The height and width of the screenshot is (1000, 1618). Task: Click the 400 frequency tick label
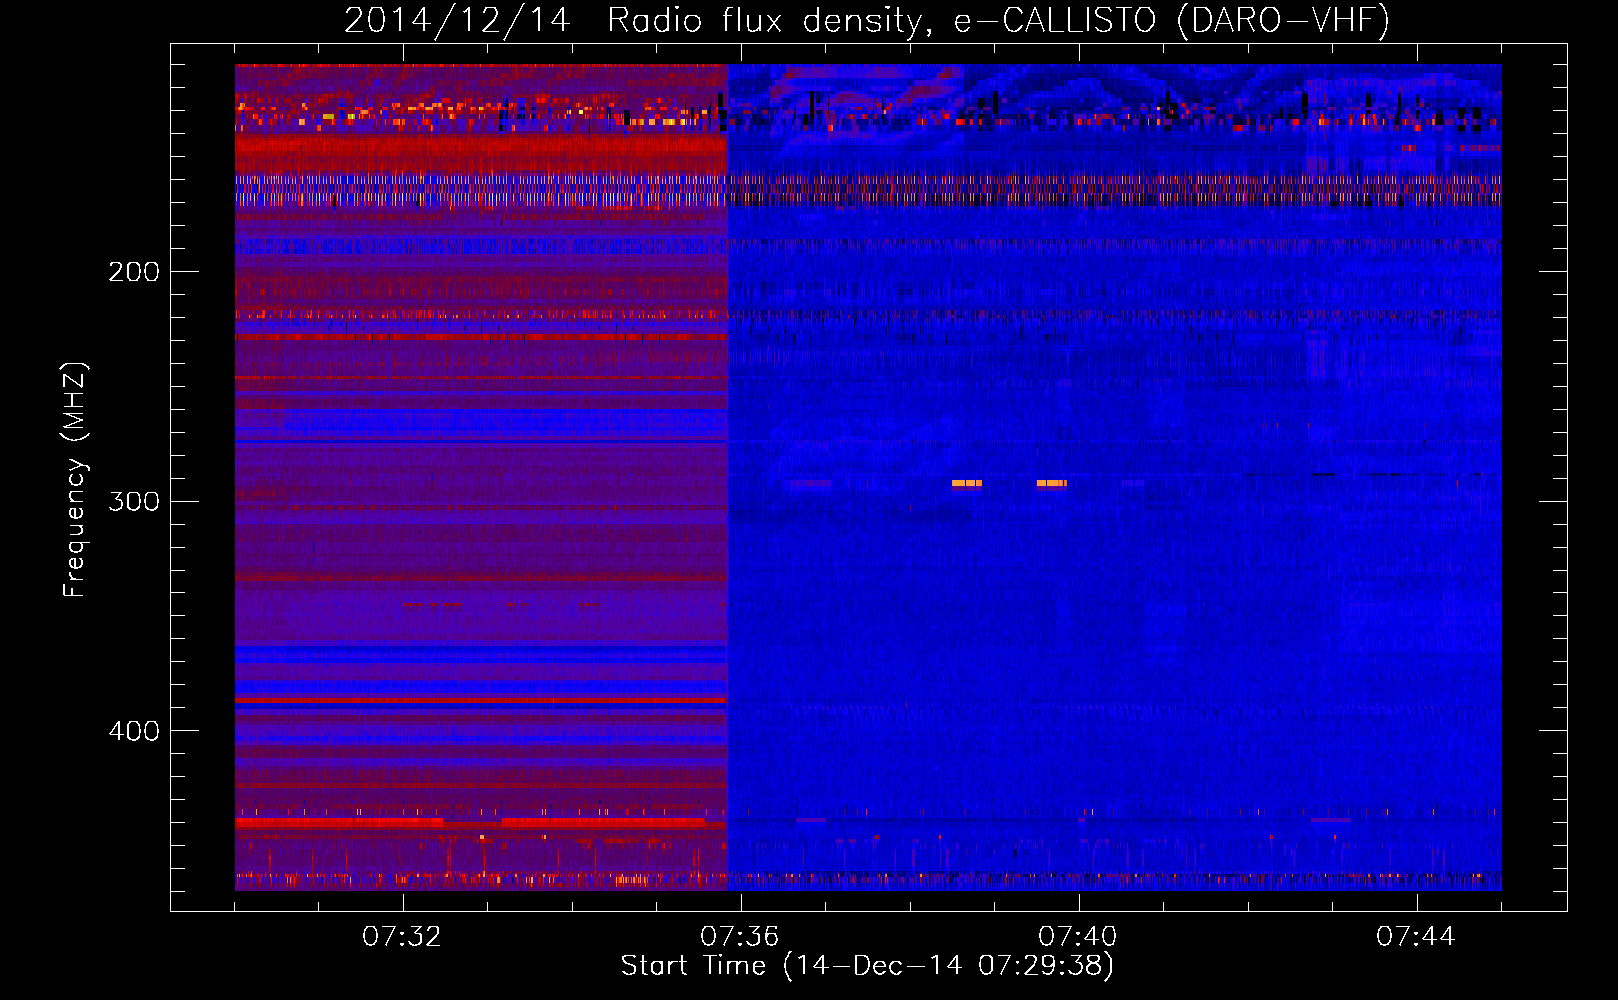coord(134,731)
